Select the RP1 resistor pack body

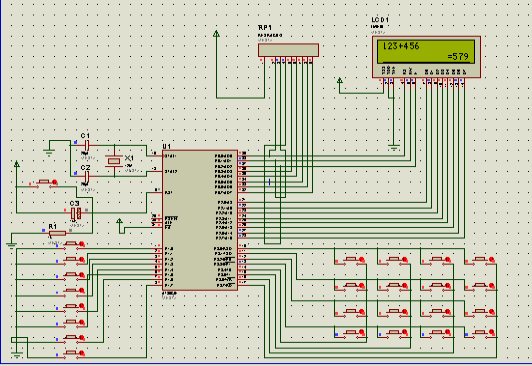pos(288,50)
